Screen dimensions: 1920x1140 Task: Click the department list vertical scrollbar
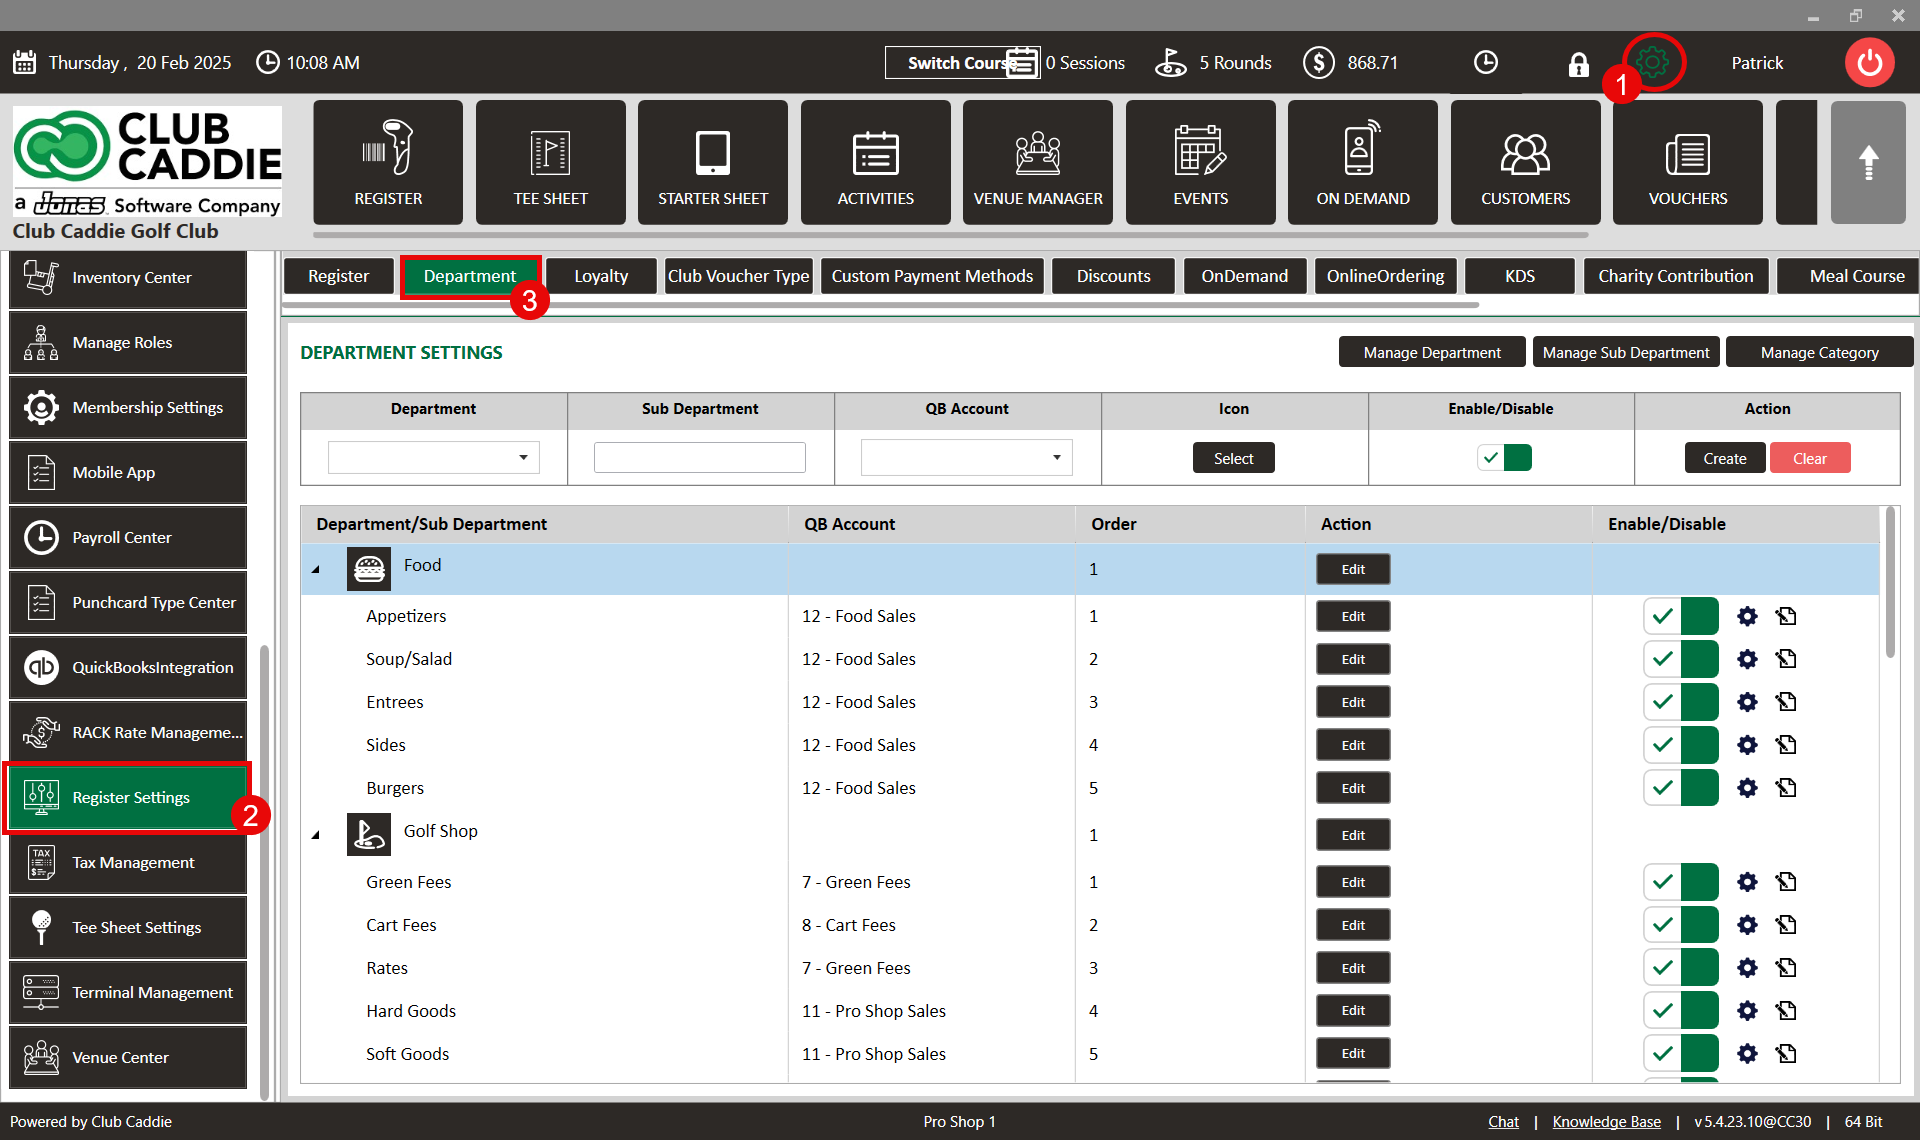(1890, 584)
